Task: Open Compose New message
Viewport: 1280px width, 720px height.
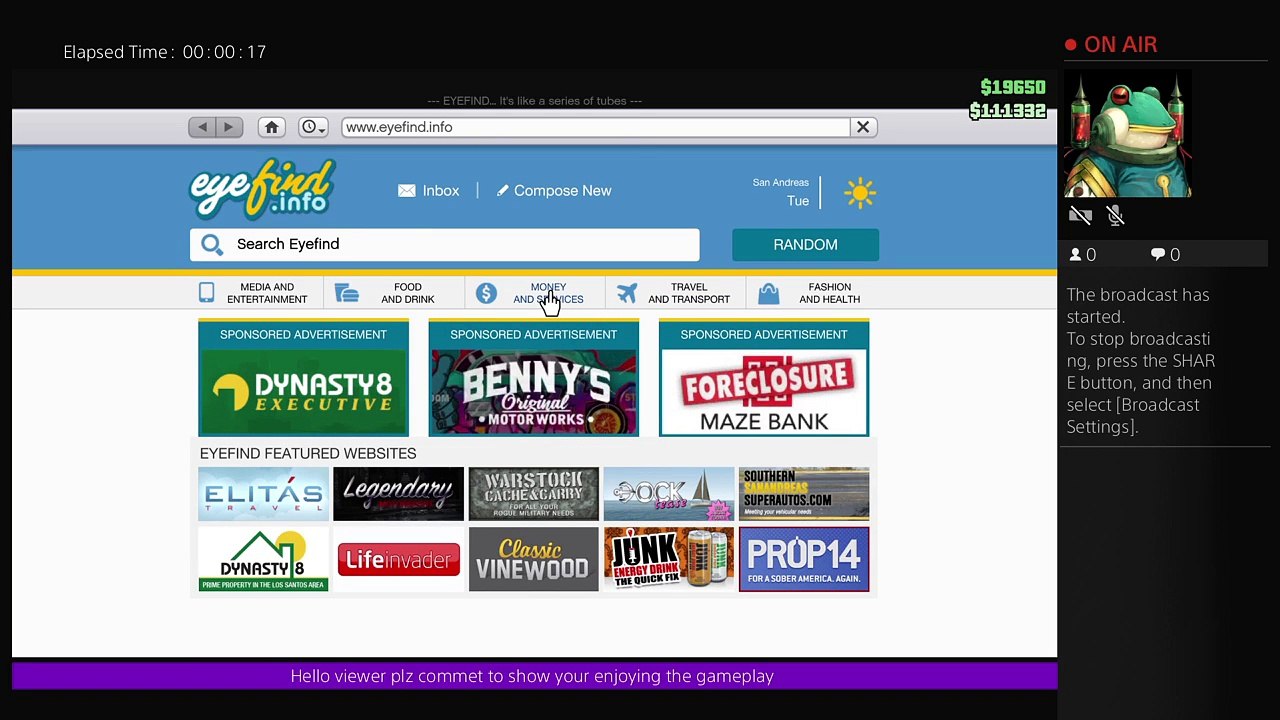Action: pyautogui.click(x=553, y=190)
